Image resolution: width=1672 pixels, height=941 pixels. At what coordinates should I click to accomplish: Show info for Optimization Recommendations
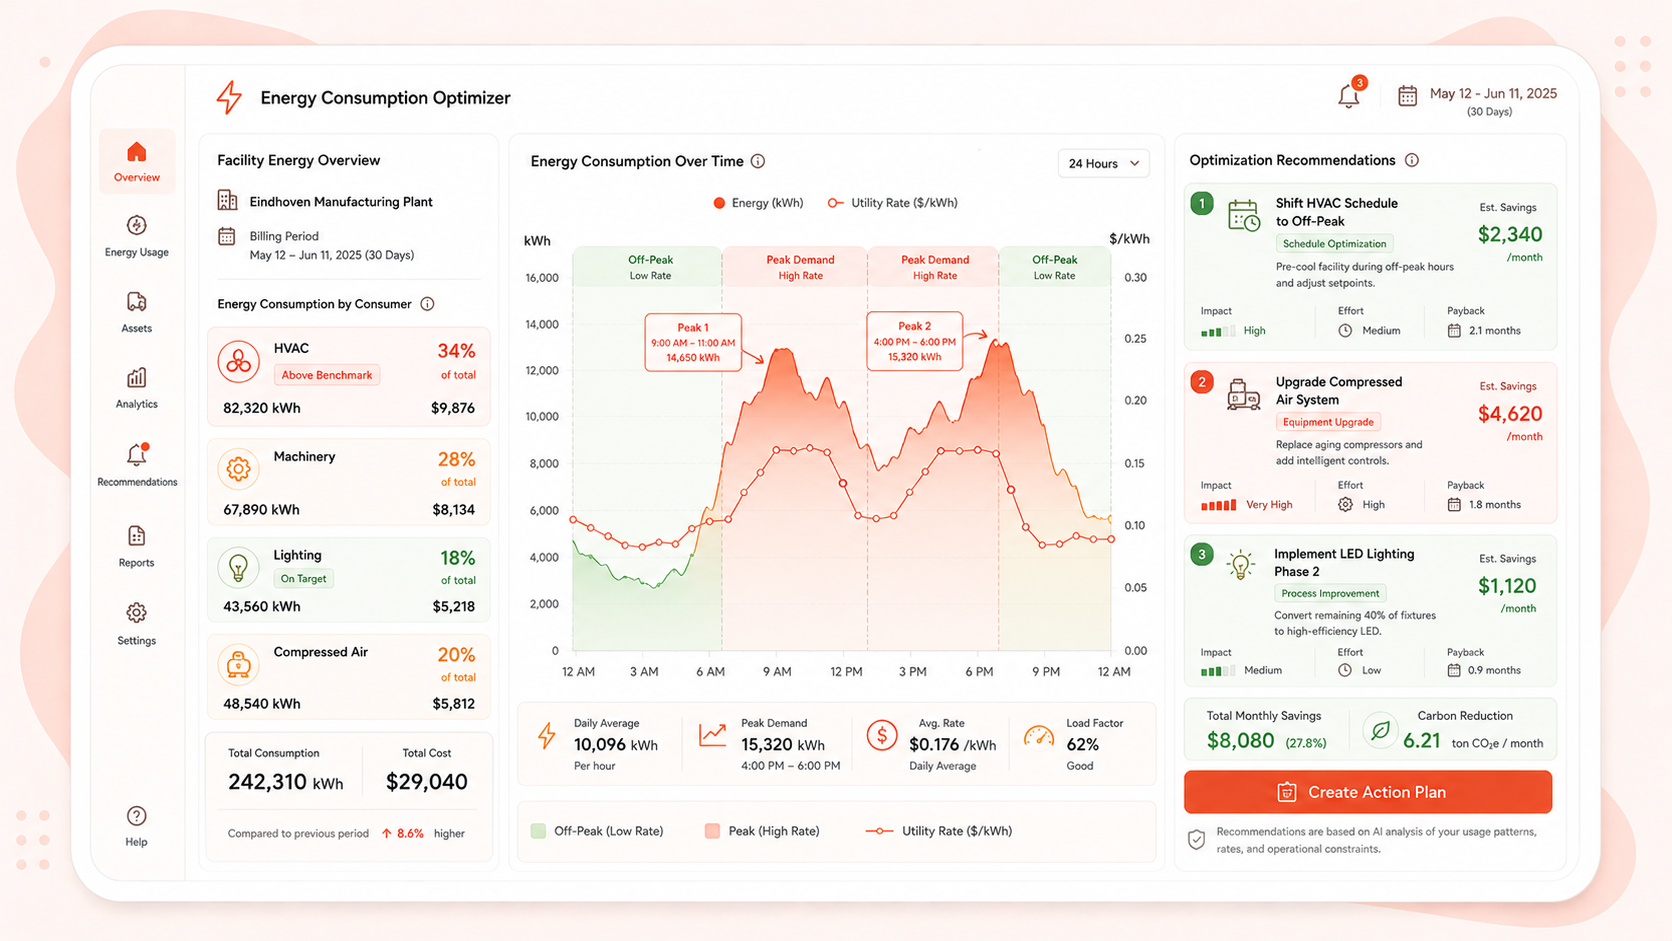[1412, 160]
